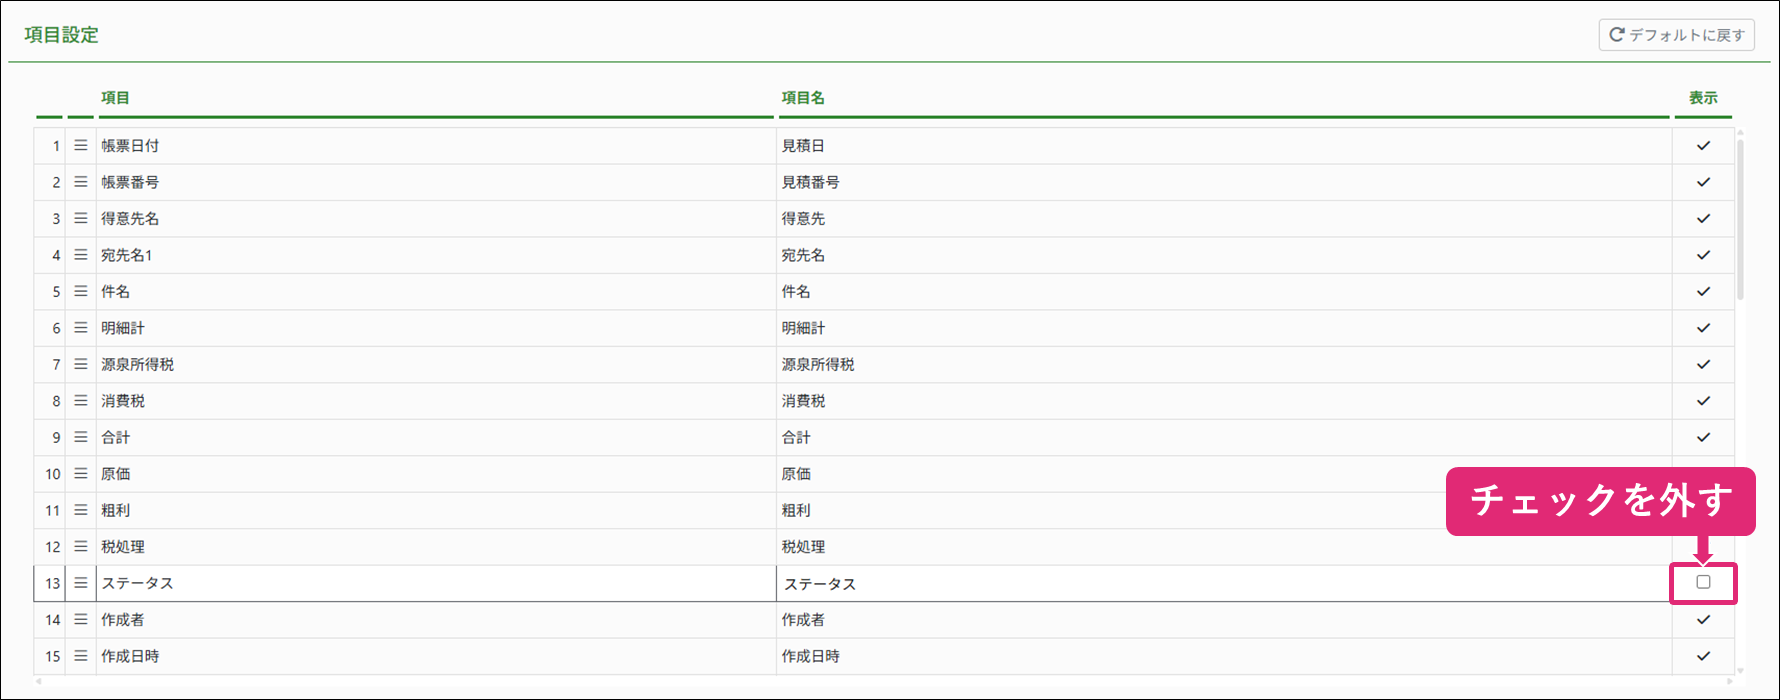Click drag handle icon for 粗利 row
The width and height of the screenshot is (1780, 700).
81,511
